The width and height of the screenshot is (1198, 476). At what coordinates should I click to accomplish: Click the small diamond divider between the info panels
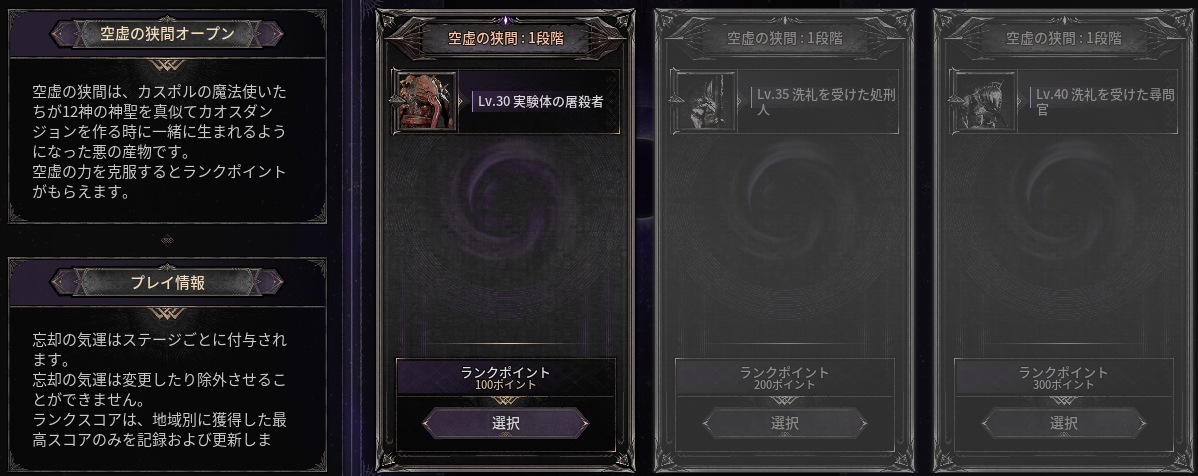(x=167, y=241)
